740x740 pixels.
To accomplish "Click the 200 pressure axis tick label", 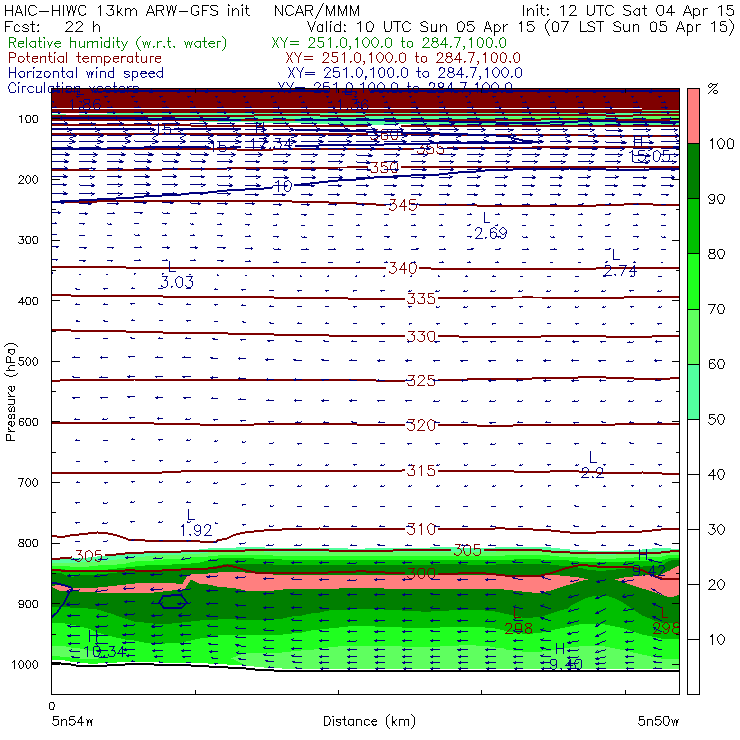I will 28,180.
